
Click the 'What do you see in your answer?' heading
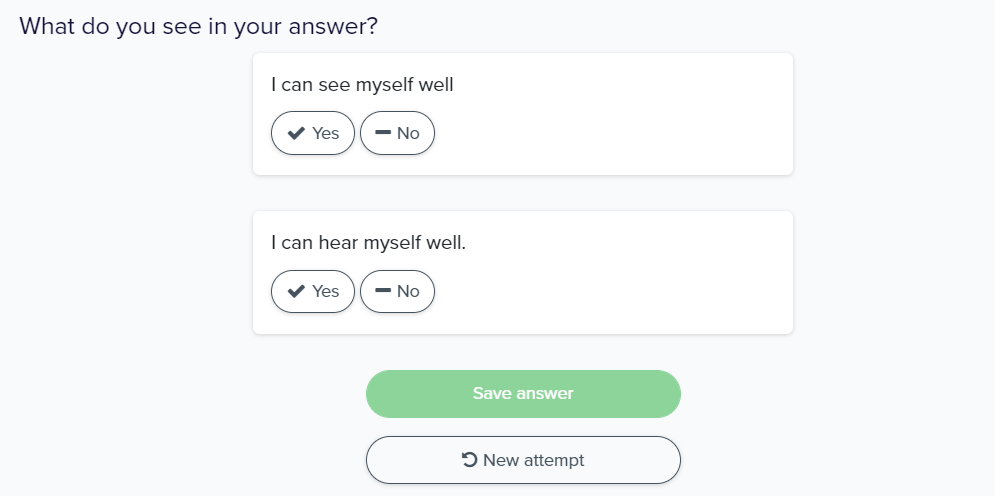click(198, 26)
